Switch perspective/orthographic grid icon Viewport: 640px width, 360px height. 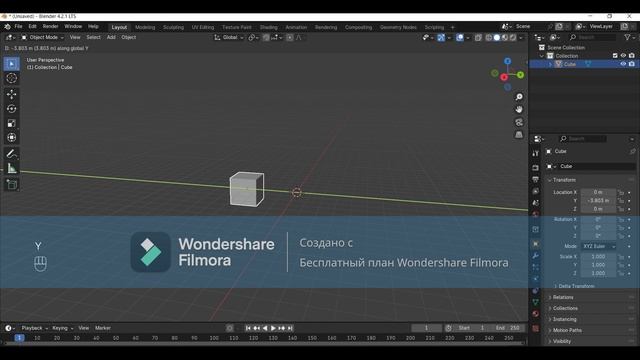click(x=519, y=135)
